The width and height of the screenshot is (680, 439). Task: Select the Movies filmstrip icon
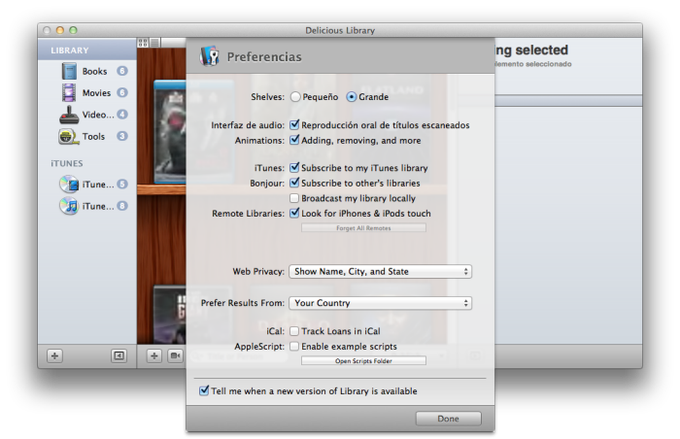69,93
